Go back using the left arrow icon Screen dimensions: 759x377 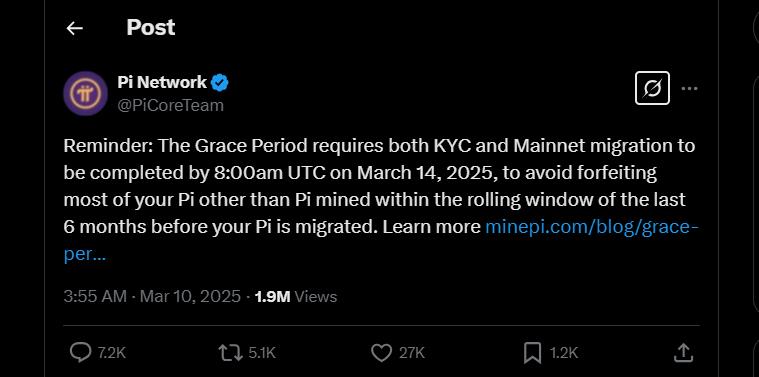75,29
